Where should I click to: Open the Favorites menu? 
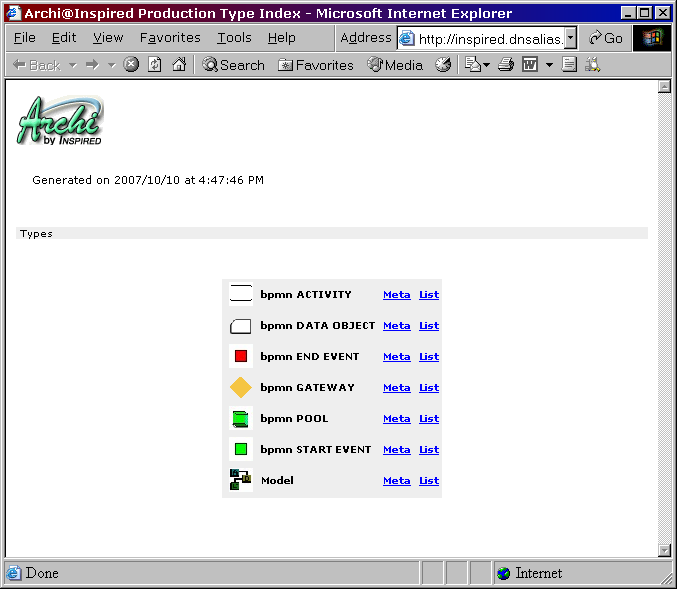click(x=170, y=38)
